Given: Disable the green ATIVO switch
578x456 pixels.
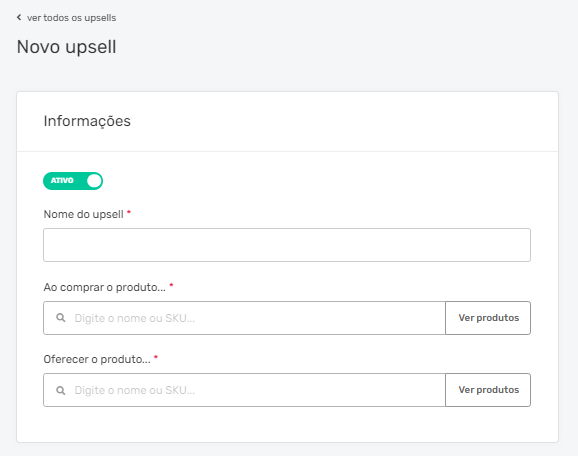Looking at the screenshot, I should pos(73,181).
